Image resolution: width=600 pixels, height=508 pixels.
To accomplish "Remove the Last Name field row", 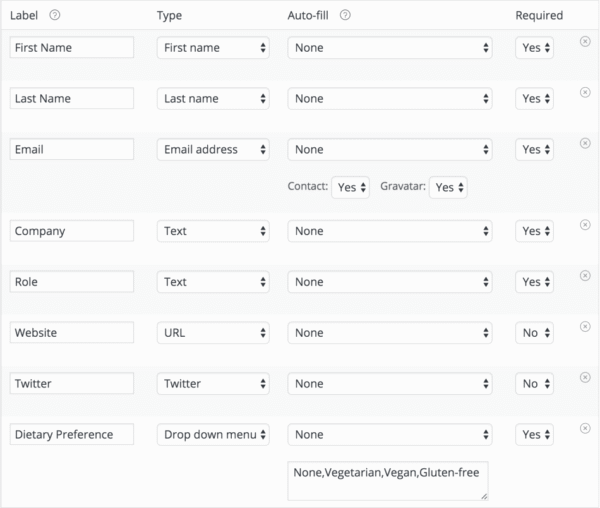I will (x=585, y=92).
